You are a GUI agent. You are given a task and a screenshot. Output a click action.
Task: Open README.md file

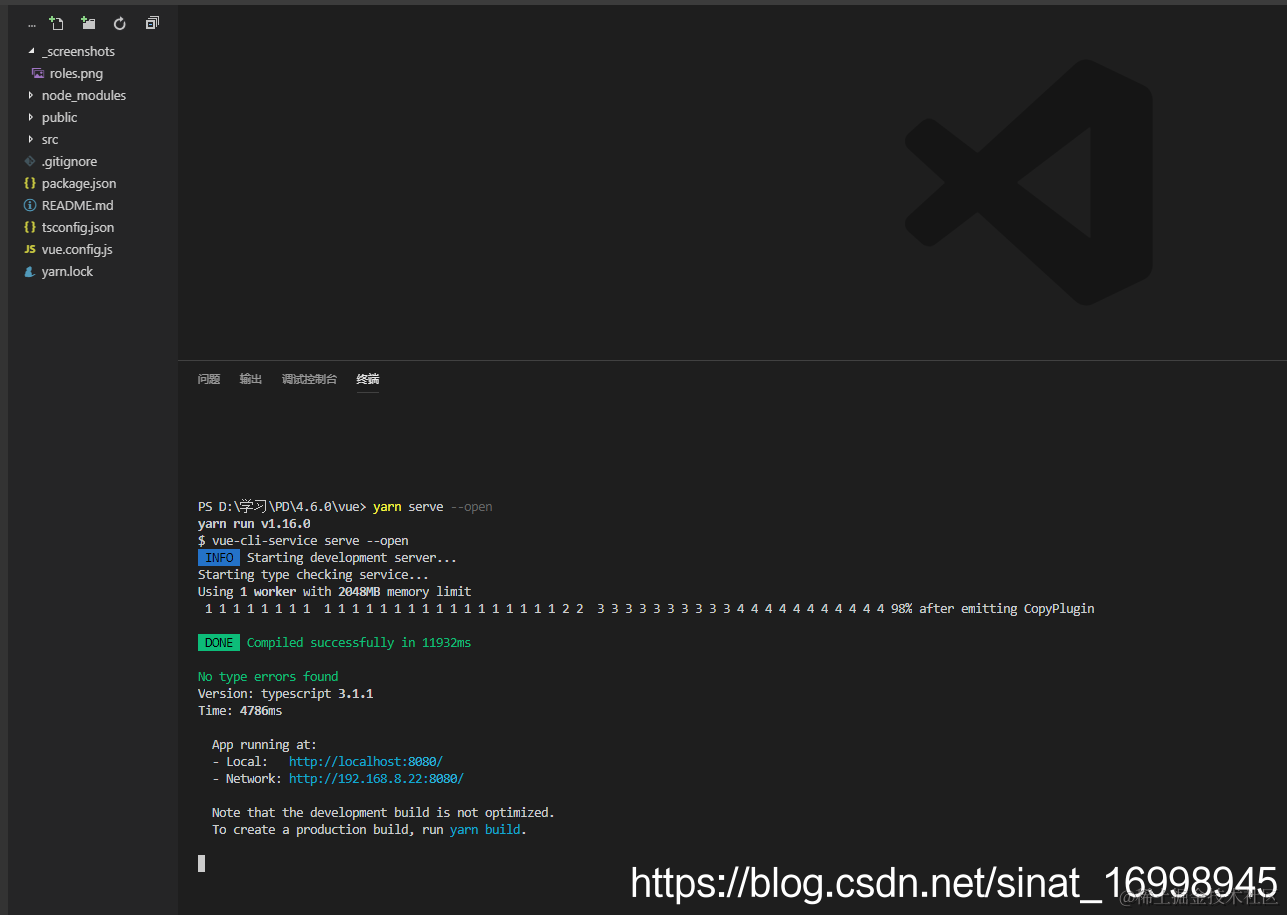pos(77,205)
